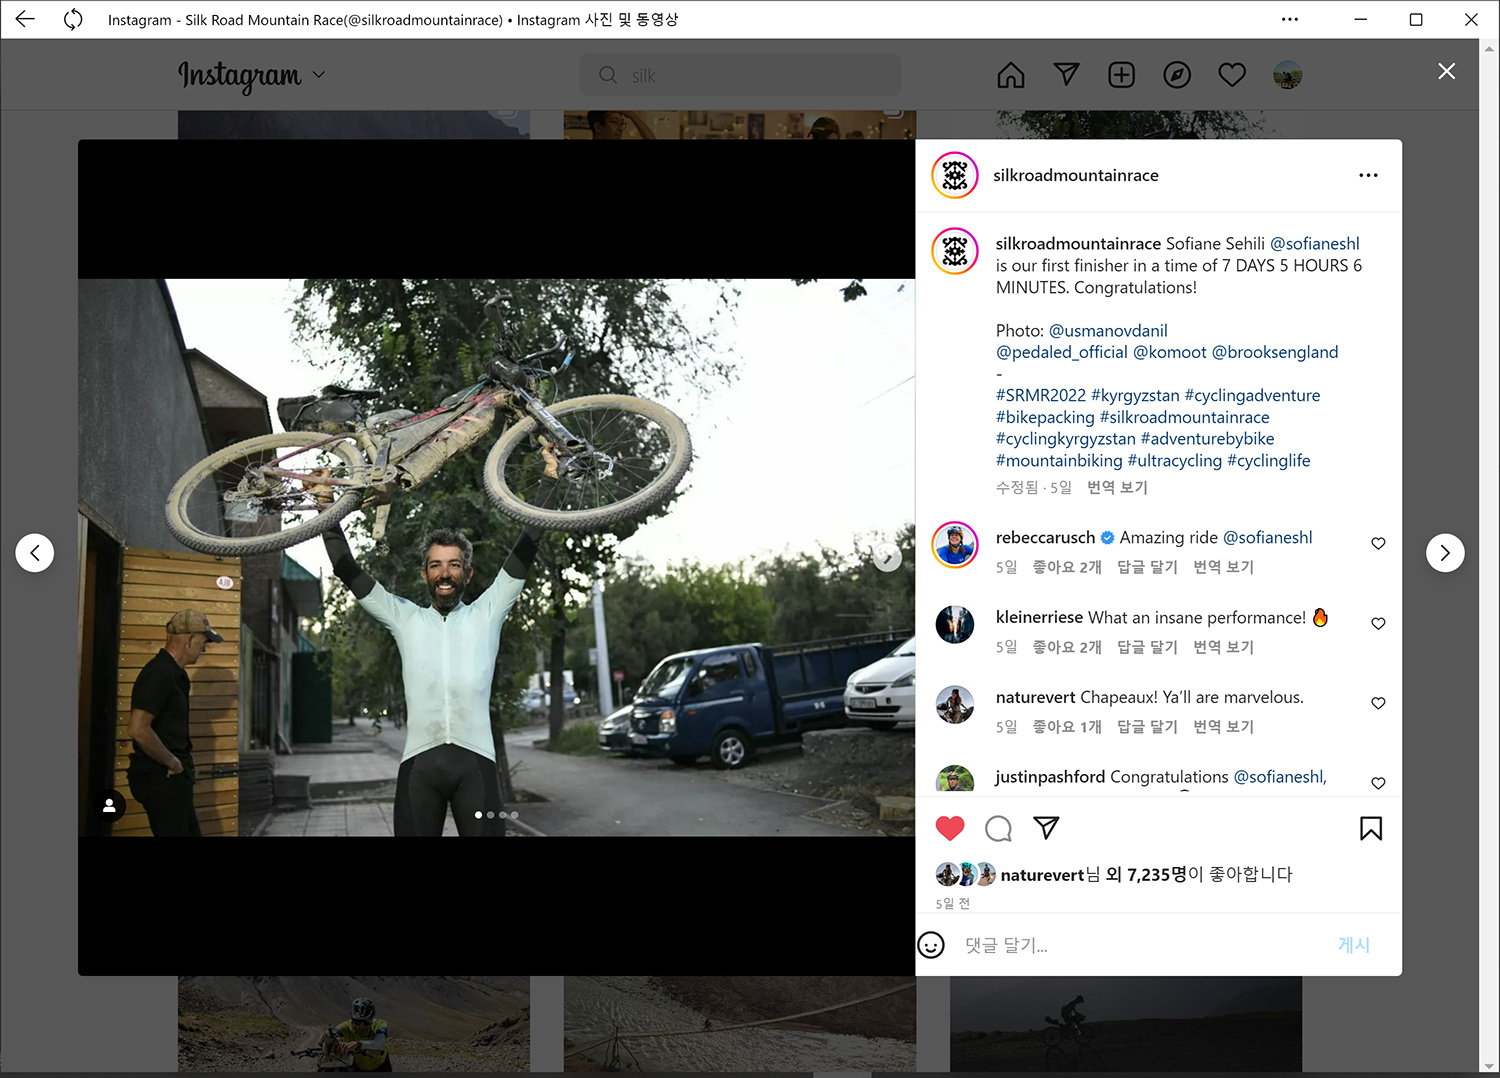1500x1078 pixels.
Task: Open the #cyclingadventure hashtag
Action: 1252,396
